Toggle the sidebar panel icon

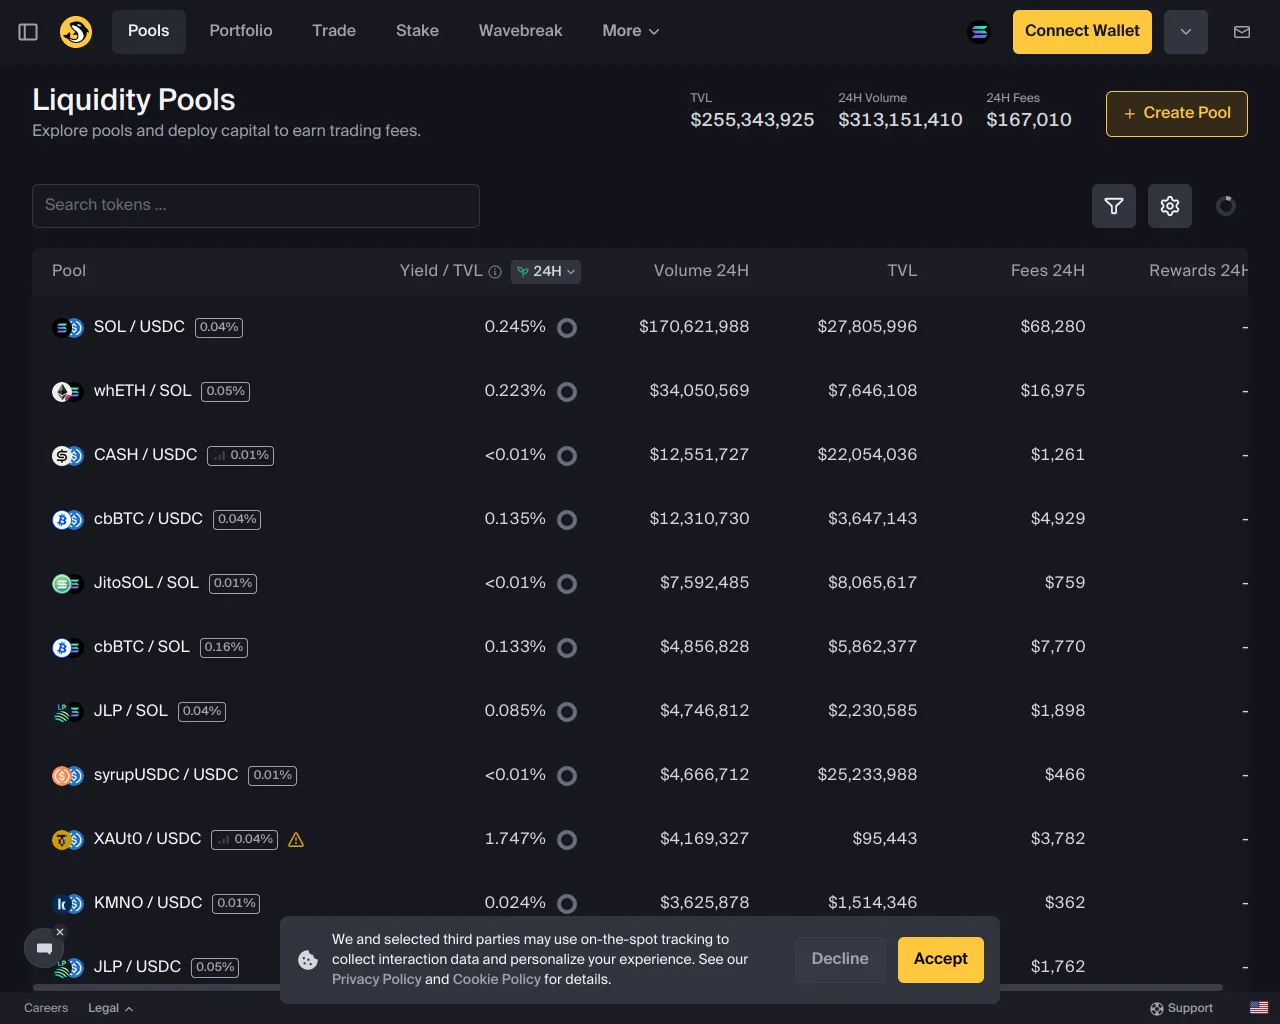pos(28,32)
